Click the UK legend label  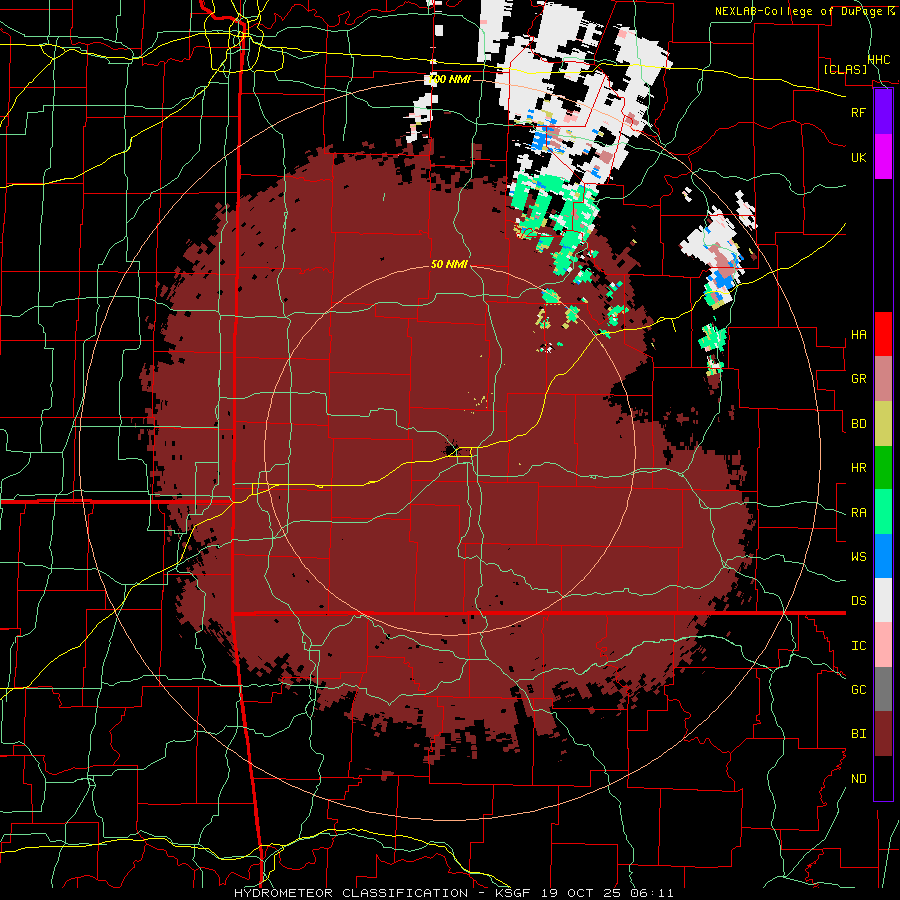click(x=858, y=157)
